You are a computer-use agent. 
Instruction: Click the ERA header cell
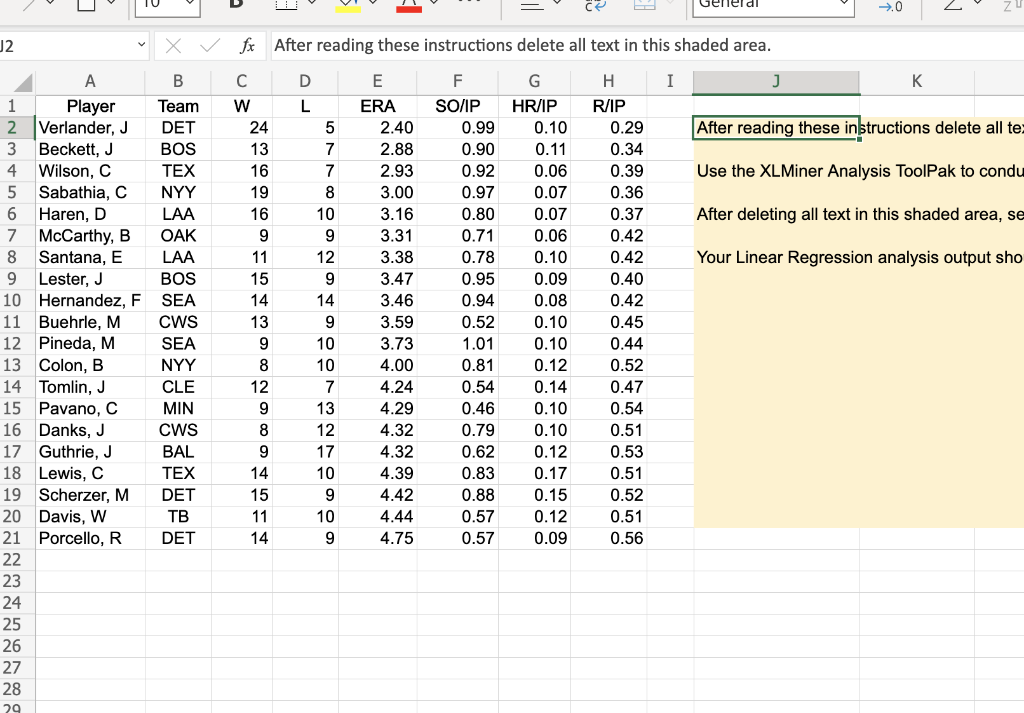[377, 106]
